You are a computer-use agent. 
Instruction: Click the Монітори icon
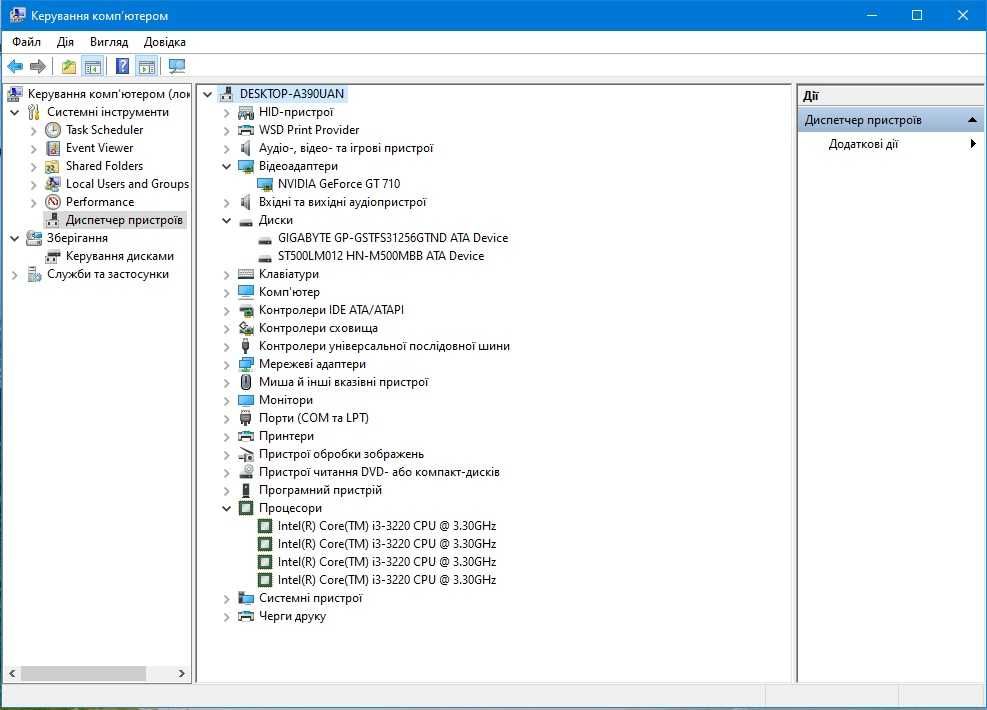[x=246, y=400]
